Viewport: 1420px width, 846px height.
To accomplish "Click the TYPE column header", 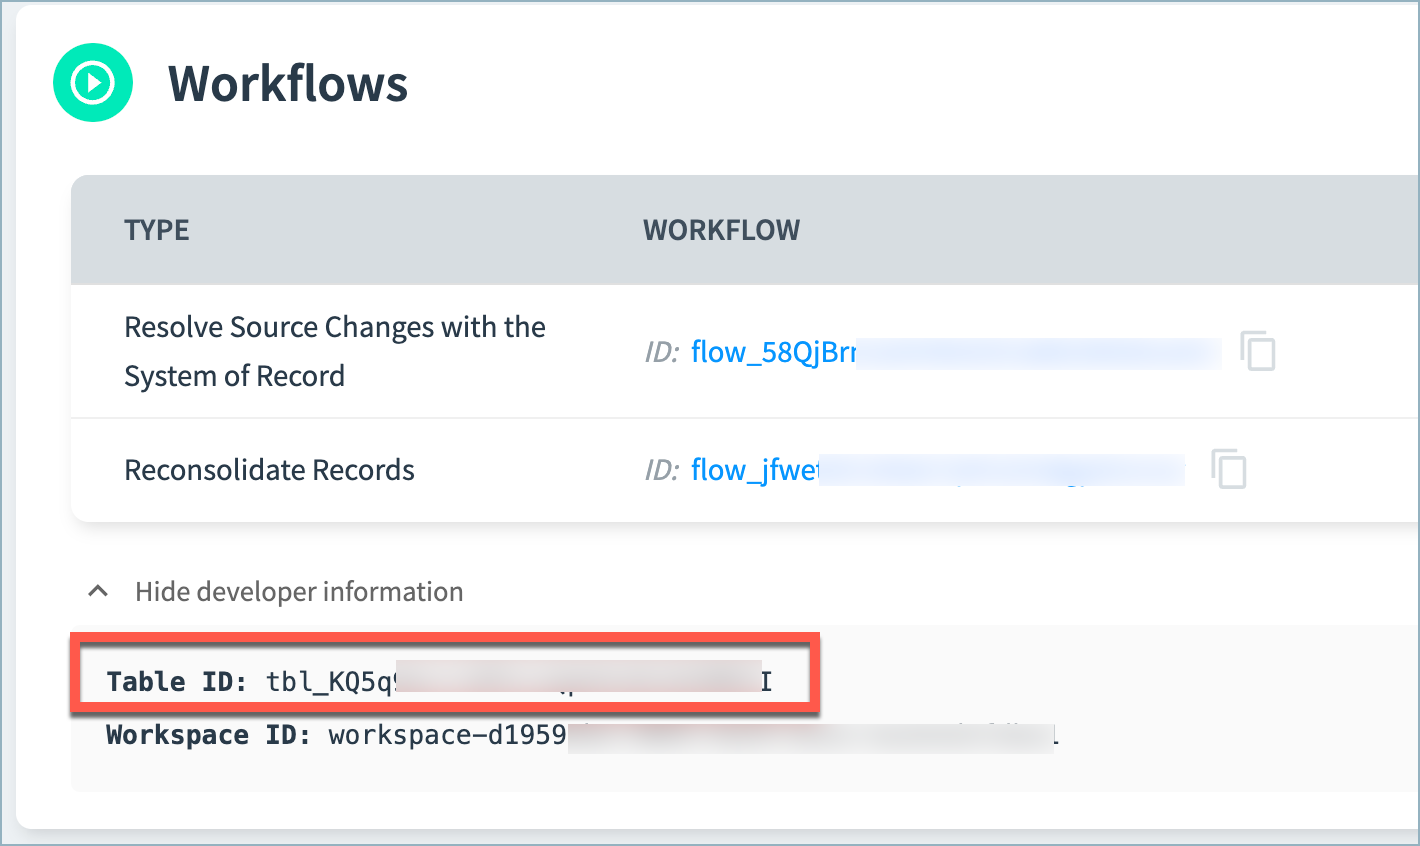I will 157,230.
